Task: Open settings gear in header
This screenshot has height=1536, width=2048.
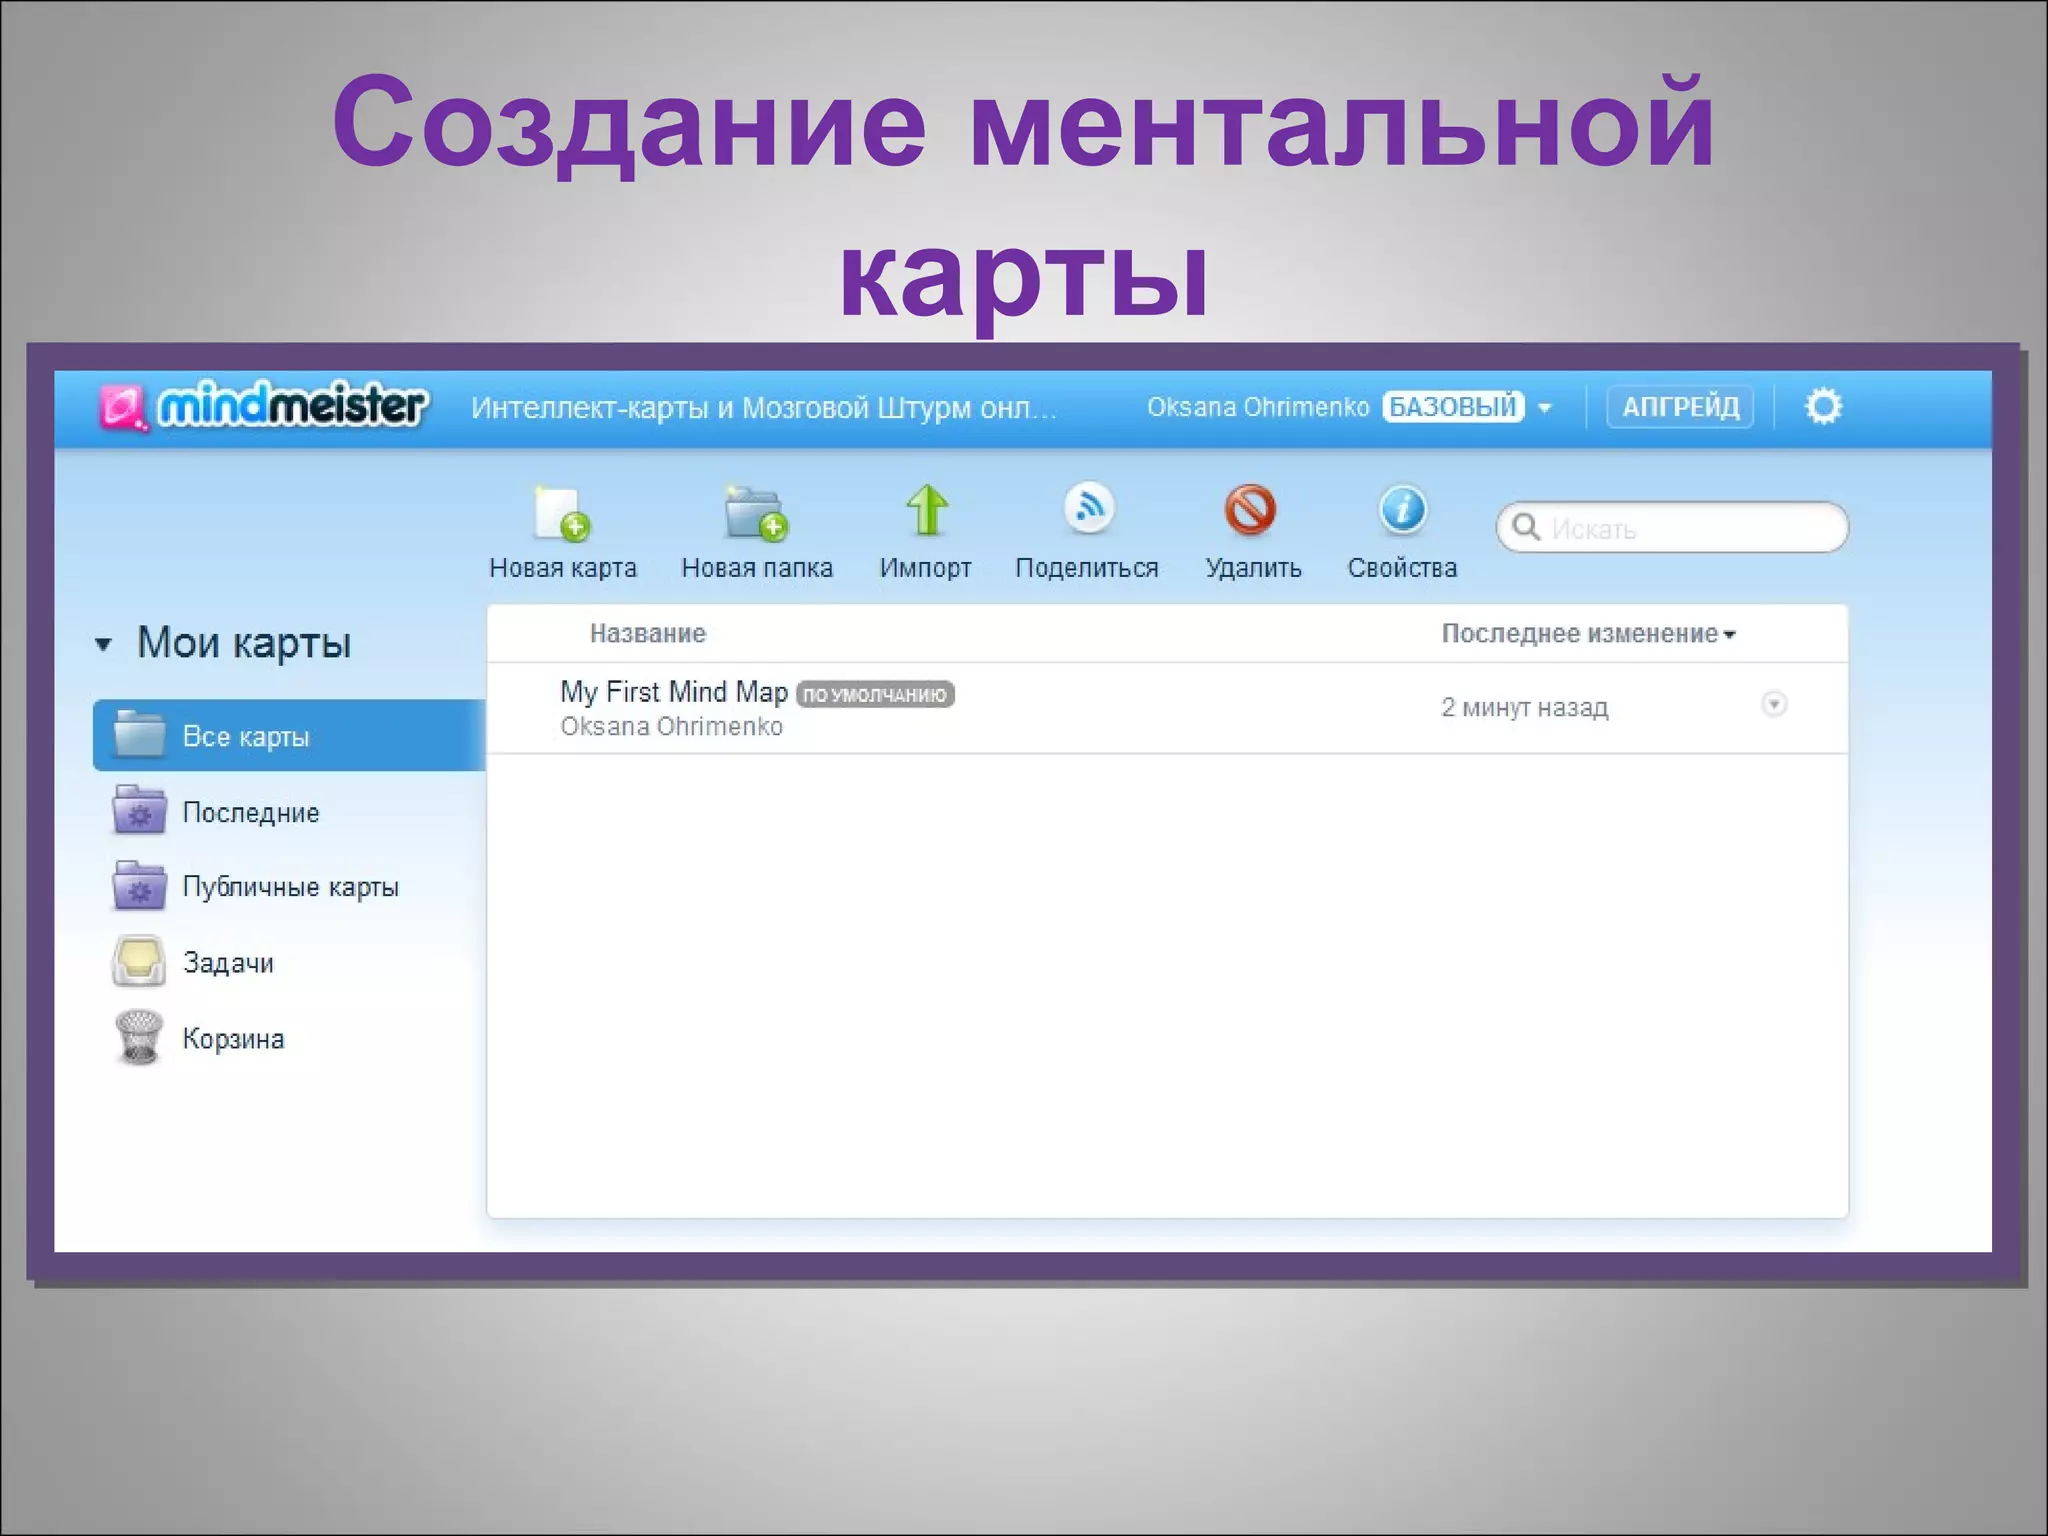Action: point(1822,407)
